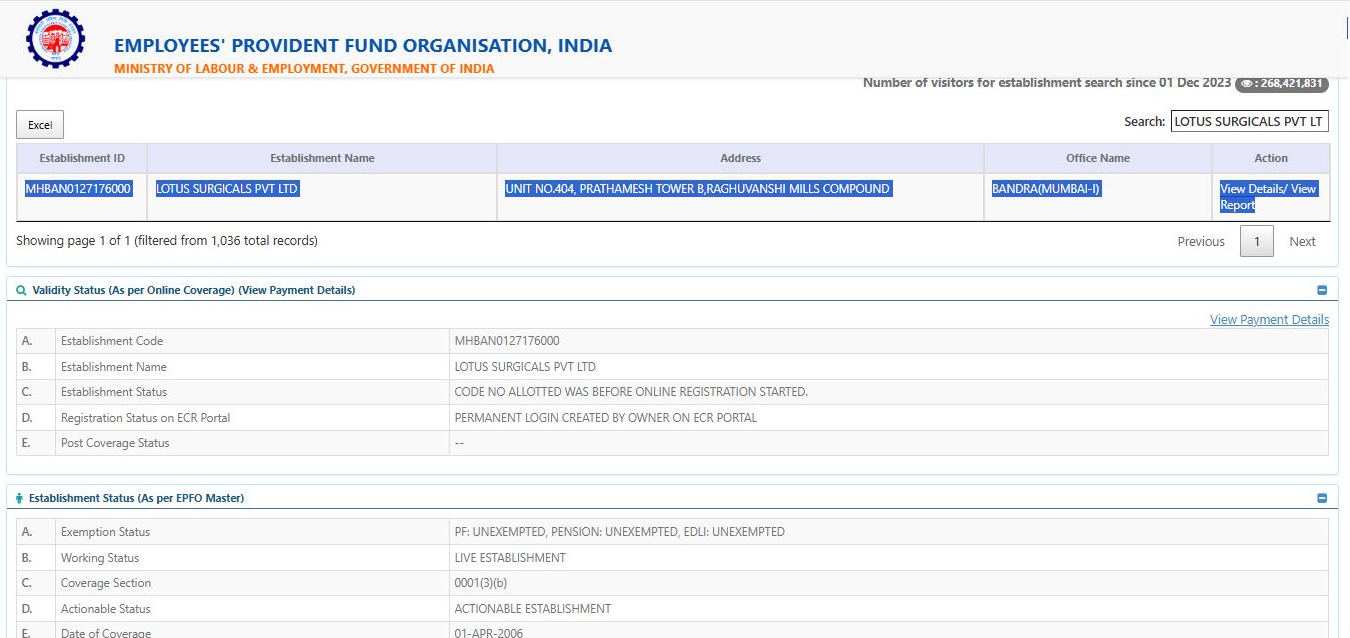Image resolution: width=1350 pixels, height=638 pixels.
Task: Click the establishment ID MHBAN0127176000 cell
Action: [x=78, y=189]
